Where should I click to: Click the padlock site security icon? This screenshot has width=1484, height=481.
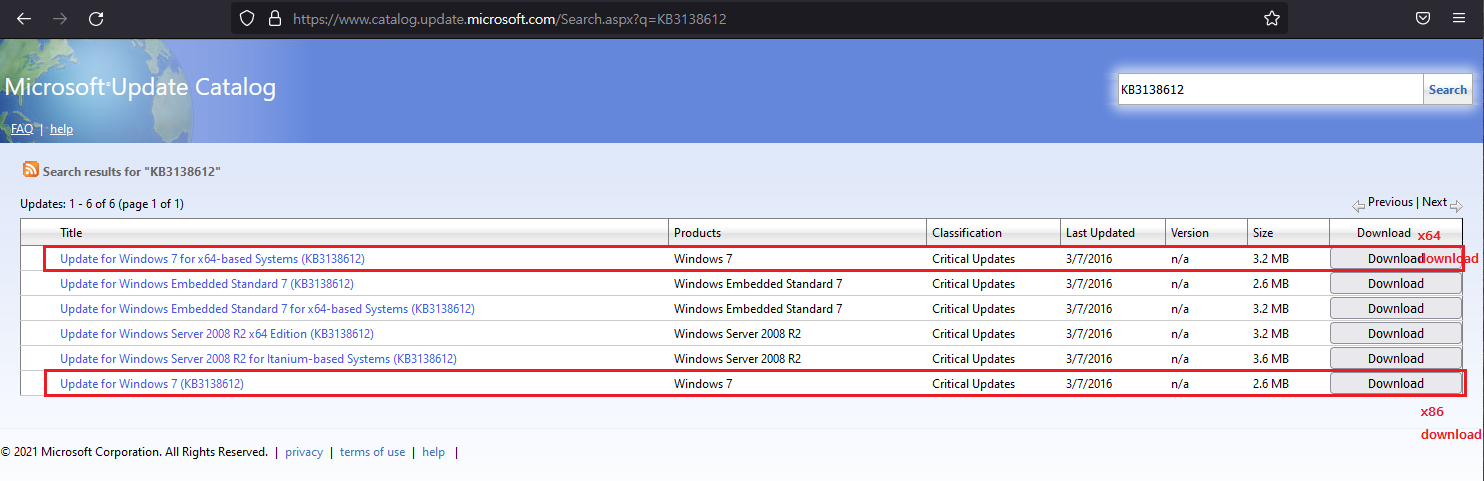point(274,19)
